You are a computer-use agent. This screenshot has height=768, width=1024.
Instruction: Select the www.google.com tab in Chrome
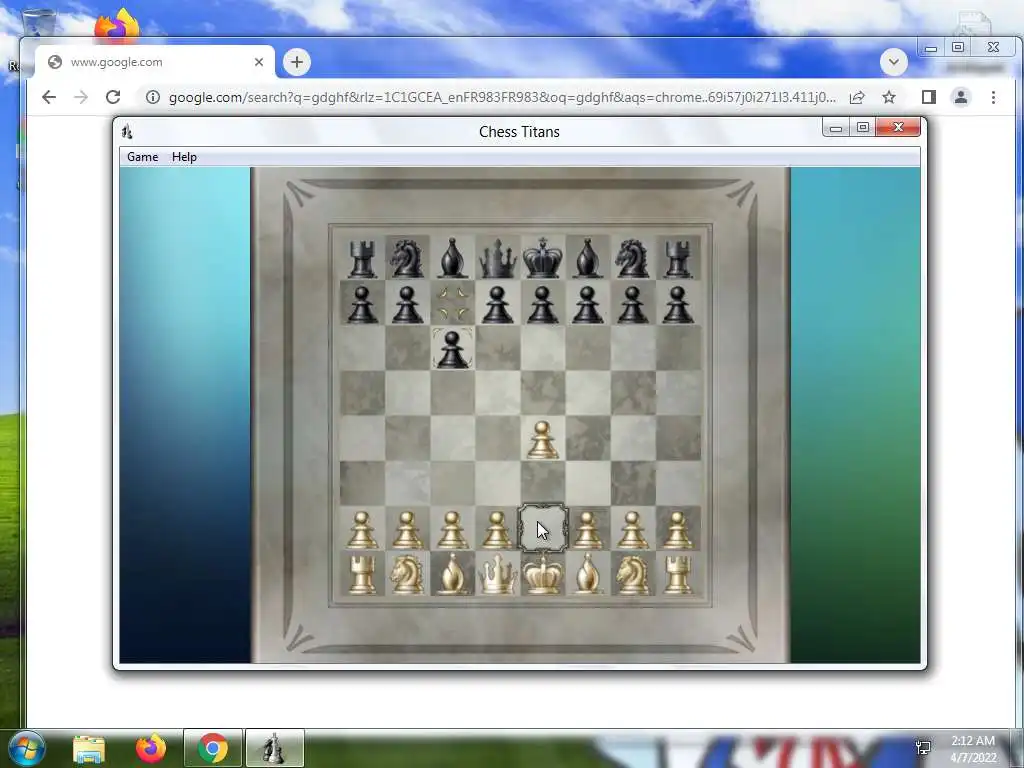(155, 62)
